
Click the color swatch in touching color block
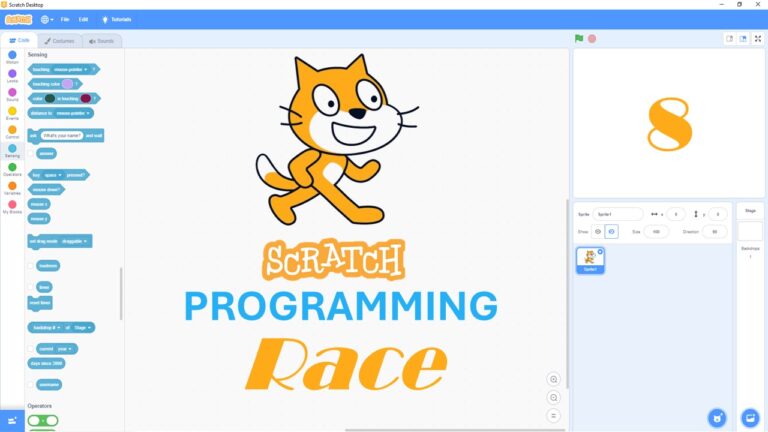tap(67, 84)
